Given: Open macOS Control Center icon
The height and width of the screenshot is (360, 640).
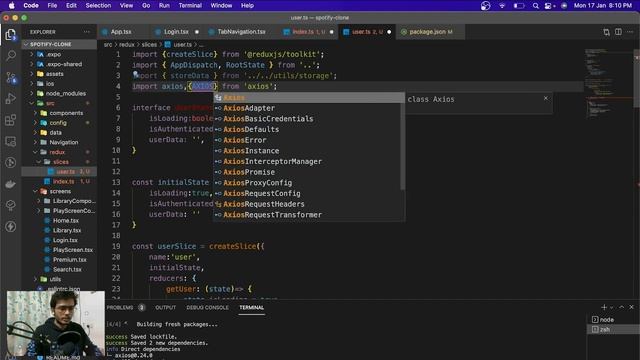Looking at the screenshot, I should [x=550, y=6].
